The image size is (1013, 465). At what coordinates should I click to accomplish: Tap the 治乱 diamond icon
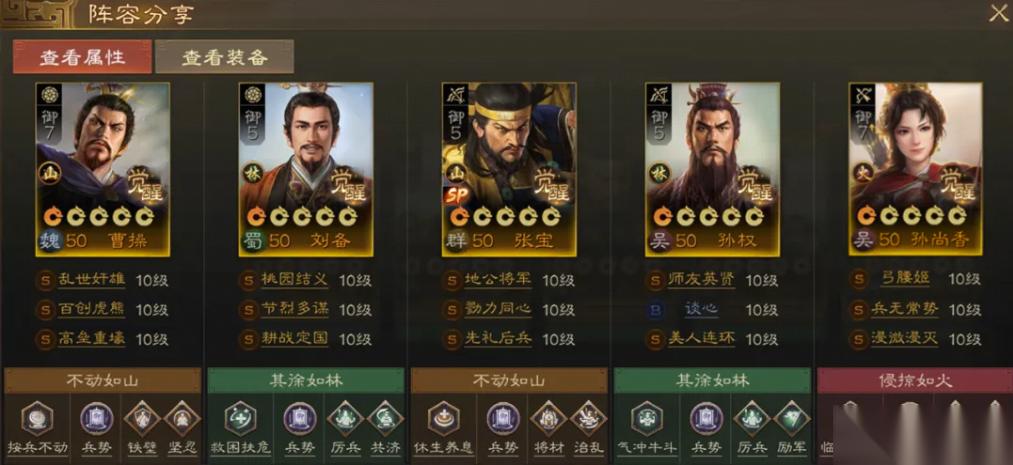coord(589,418)
